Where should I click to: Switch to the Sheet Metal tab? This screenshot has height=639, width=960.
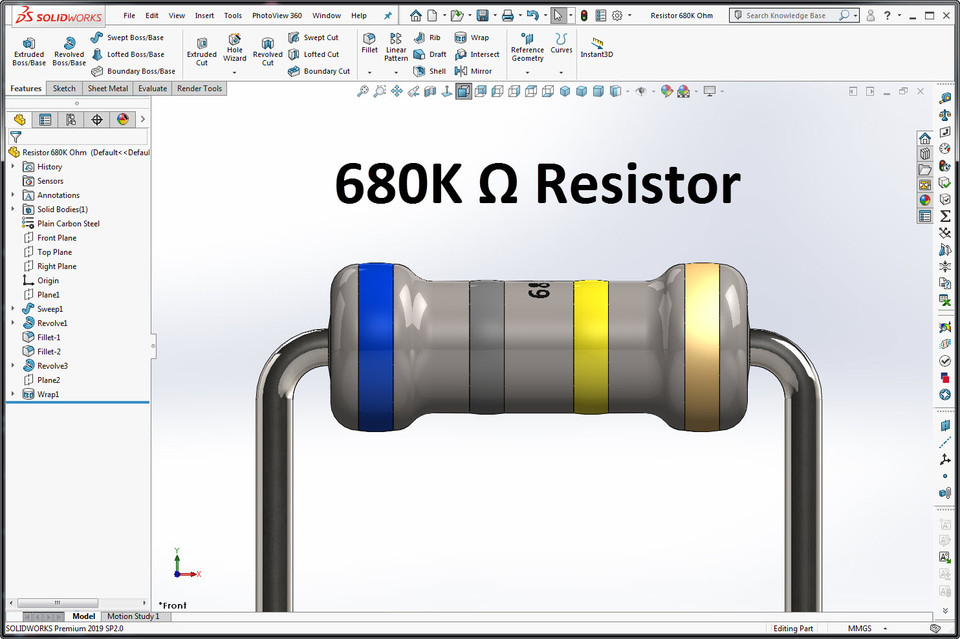coord(108,88)
